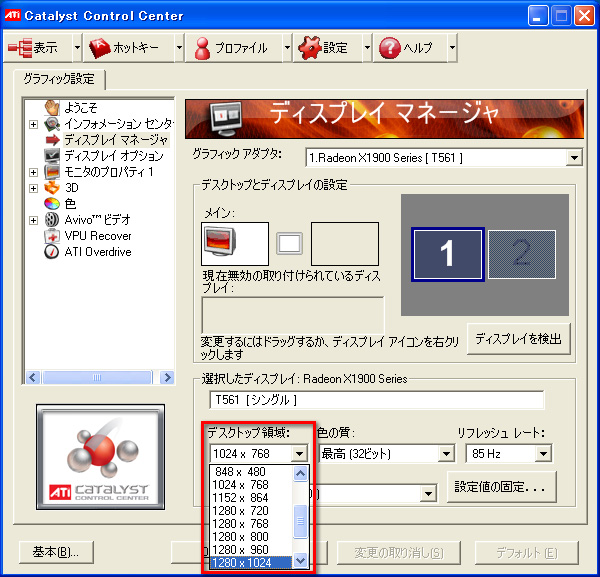The image size is (600, 577).
Task: Select VPU Recover tree item text
Action: click(98, 236)
